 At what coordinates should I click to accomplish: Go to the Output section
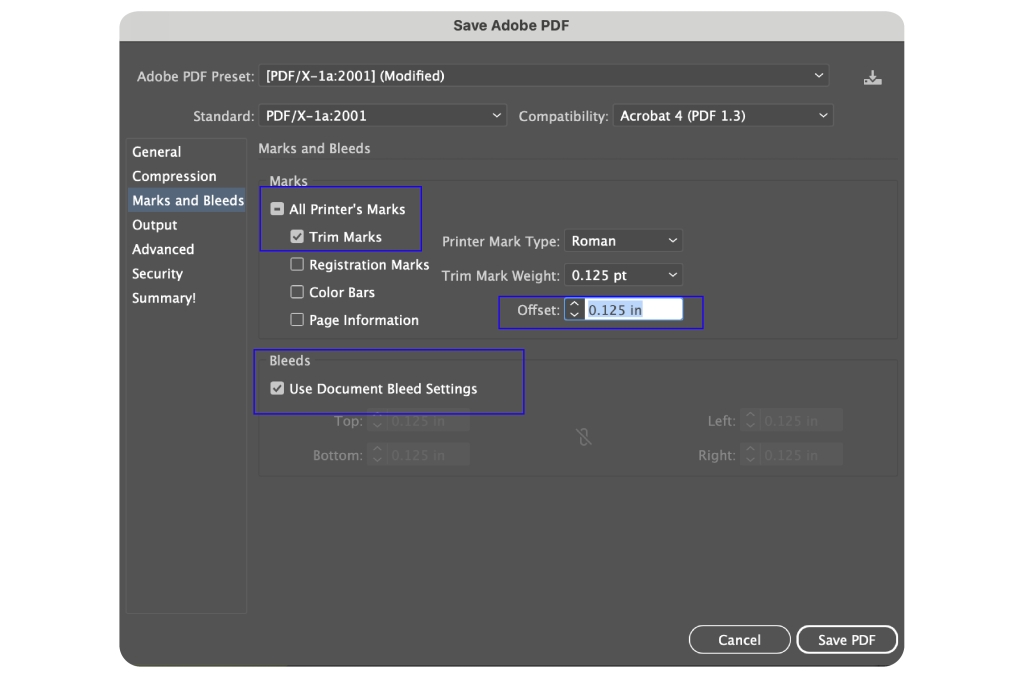tap(155, 225)
